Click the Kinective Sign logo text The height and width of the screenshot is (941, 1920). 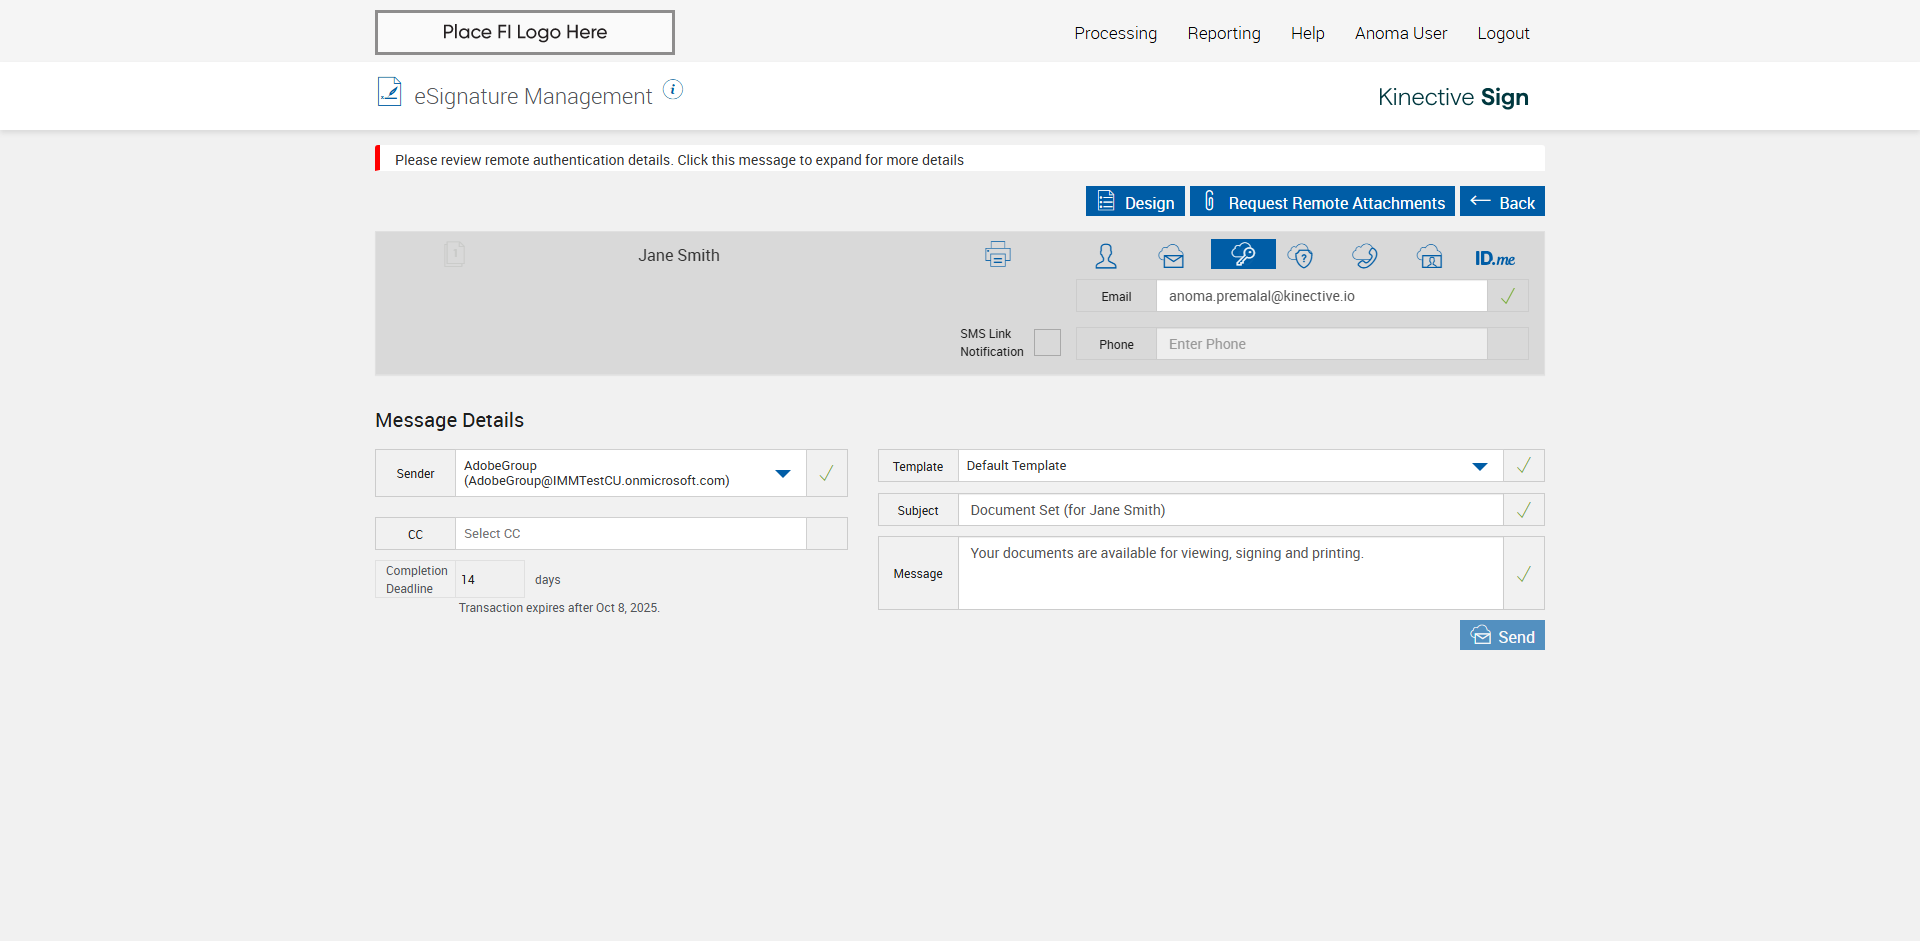pos(1453,97)
